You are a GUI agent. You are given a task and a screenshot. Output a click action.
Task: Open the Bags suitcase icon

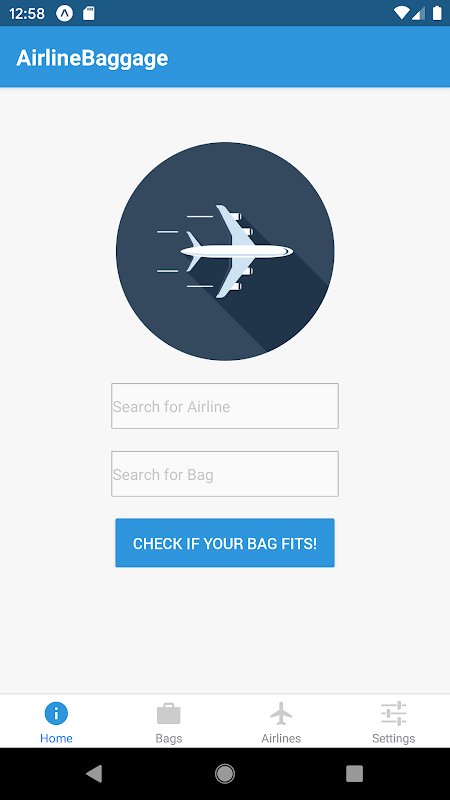point(168,713)
